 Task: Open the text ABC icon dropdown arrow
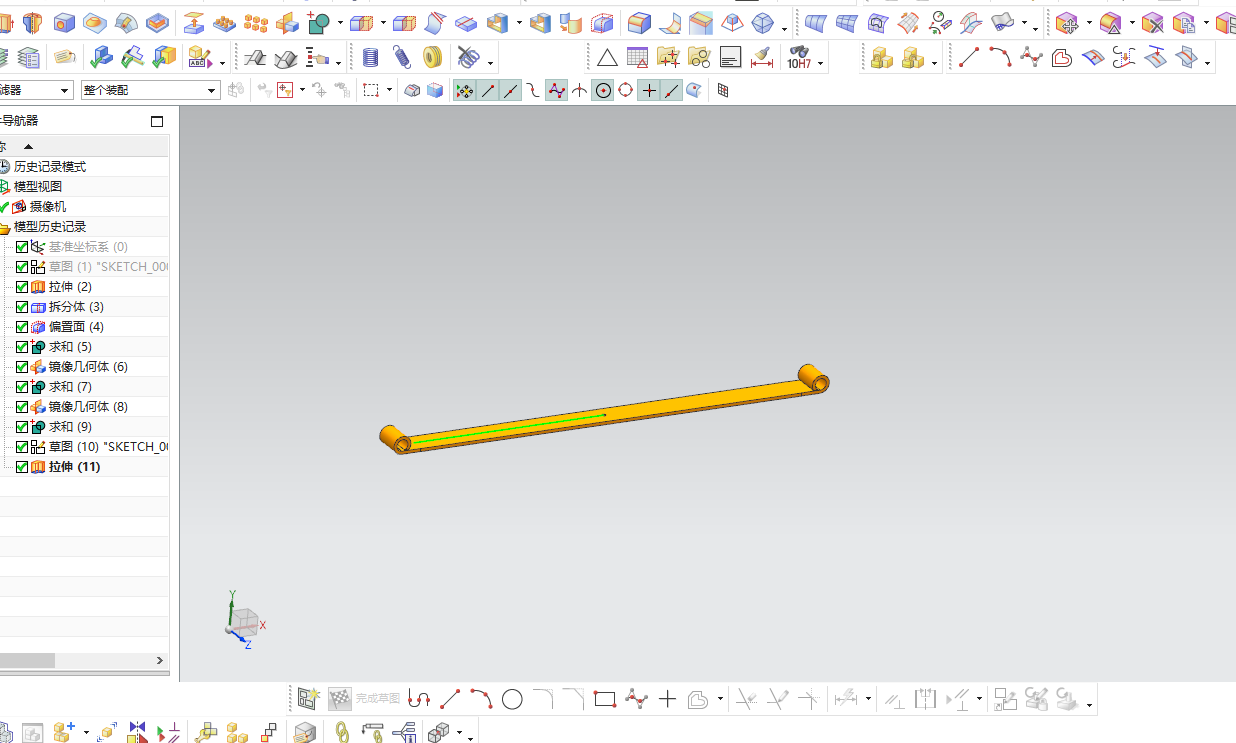(222, 62)
